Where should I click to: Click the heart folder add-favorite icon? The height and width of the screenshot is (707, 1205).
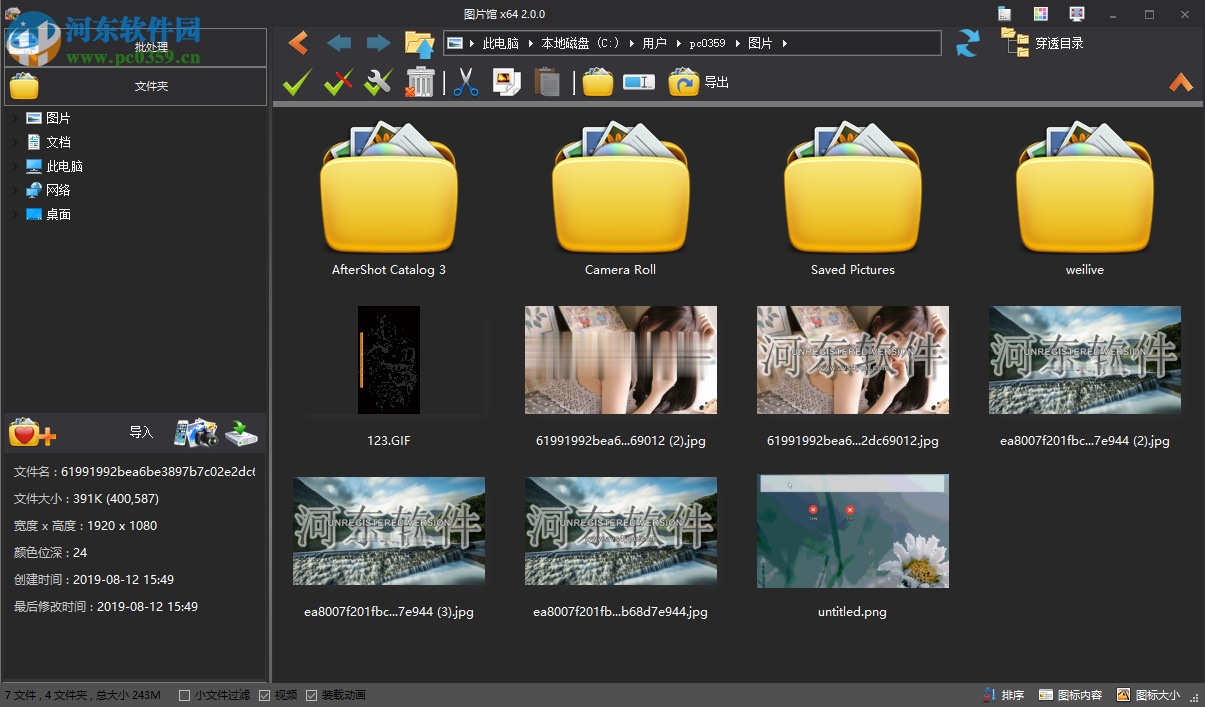coord(31,432)
